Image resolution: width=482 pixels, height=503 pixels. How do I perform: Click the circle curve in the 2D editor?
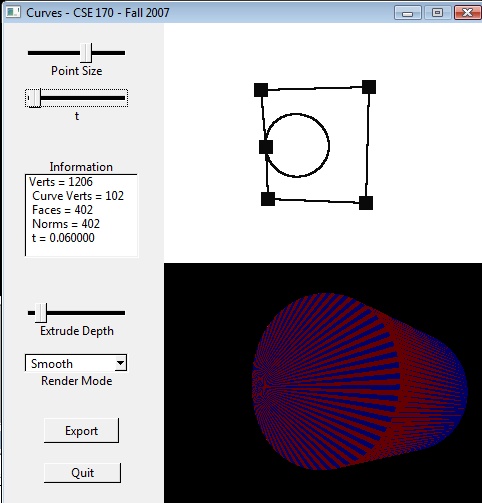[329, 145]
